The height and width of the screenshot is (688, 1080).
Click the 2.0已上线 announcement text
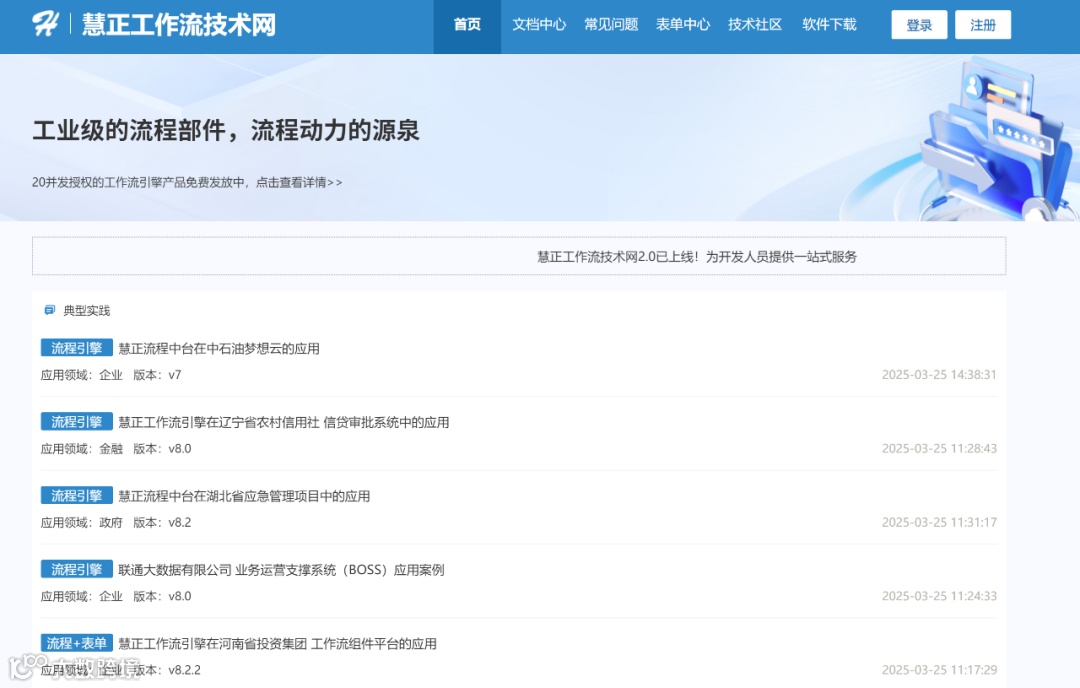tap(697, 257)
